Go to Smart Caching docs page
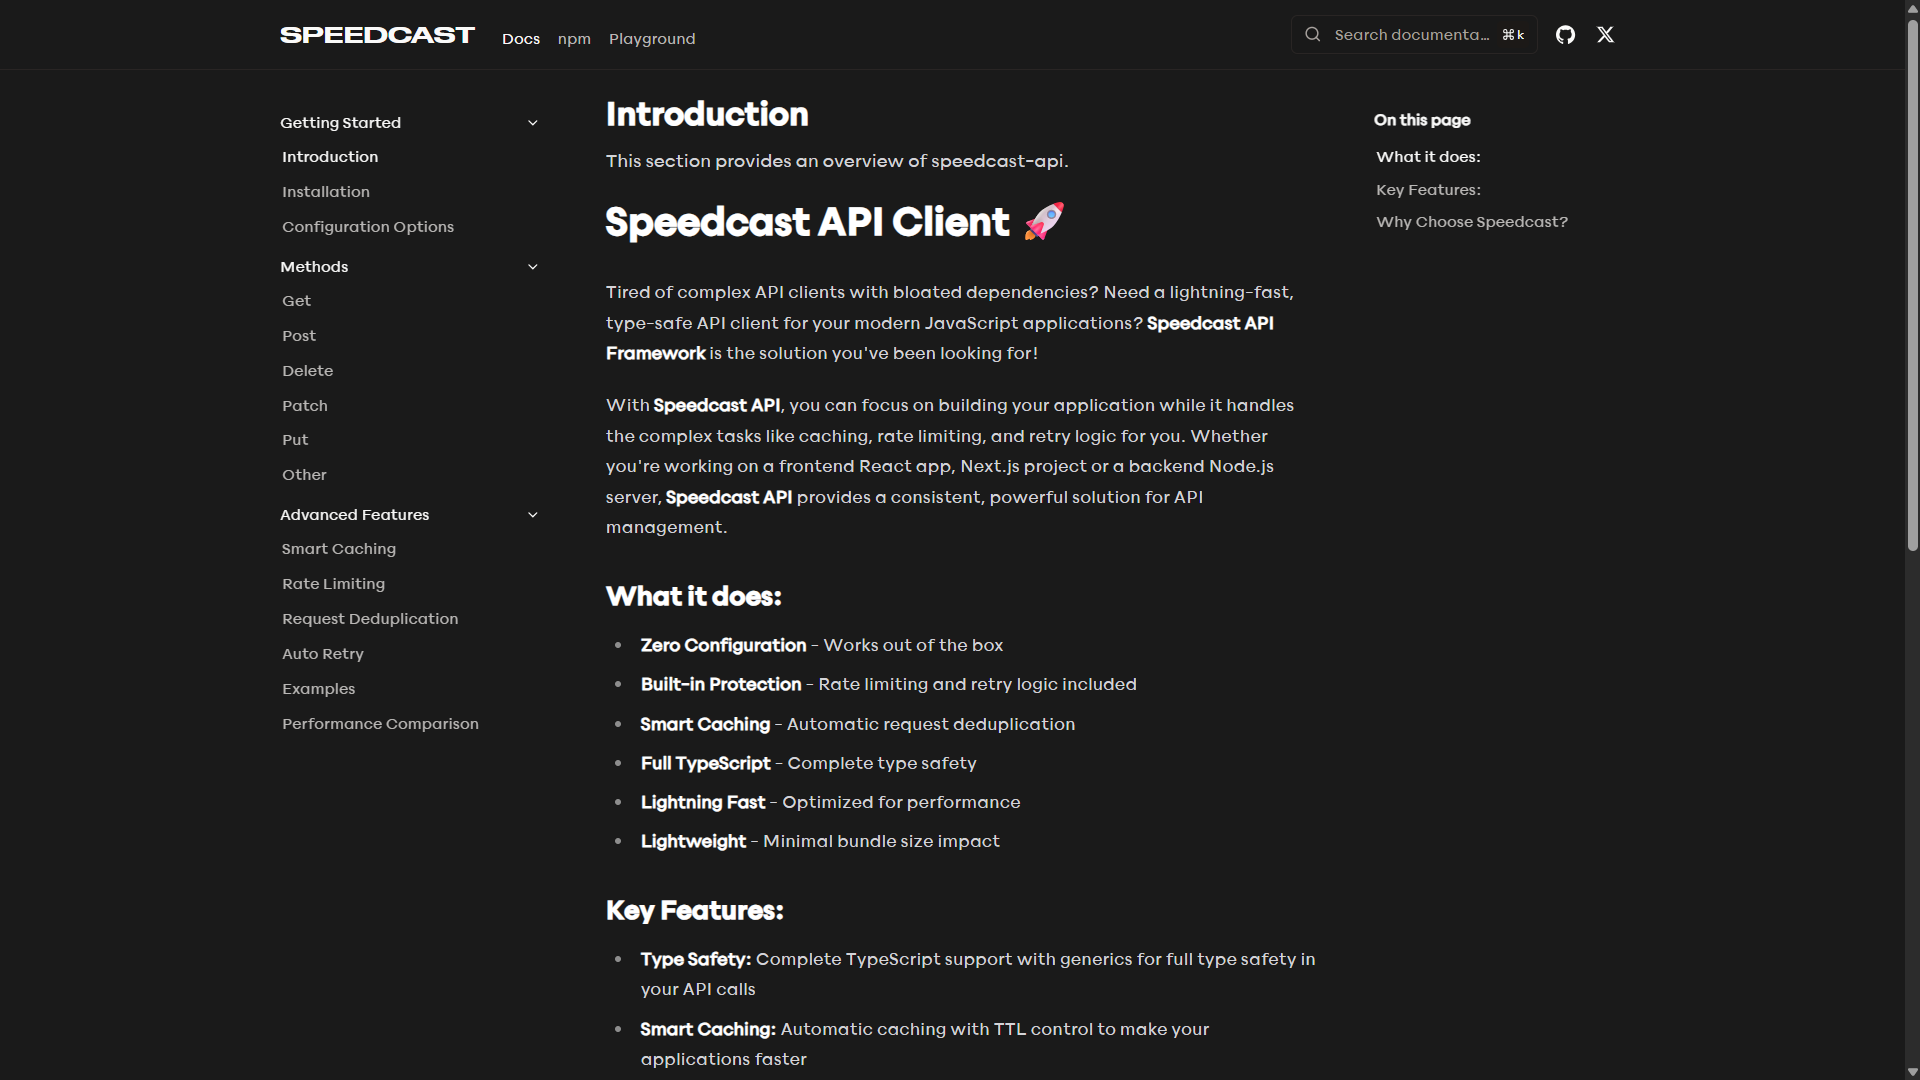The width and height of the screenshot is (1920, 1080). [x=339, y=549]
